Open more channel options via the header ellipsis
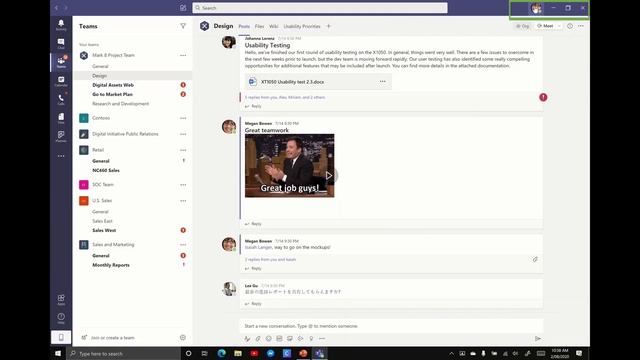Image resolution: width=640 pixels, height=360 pixels. (581, 26)
